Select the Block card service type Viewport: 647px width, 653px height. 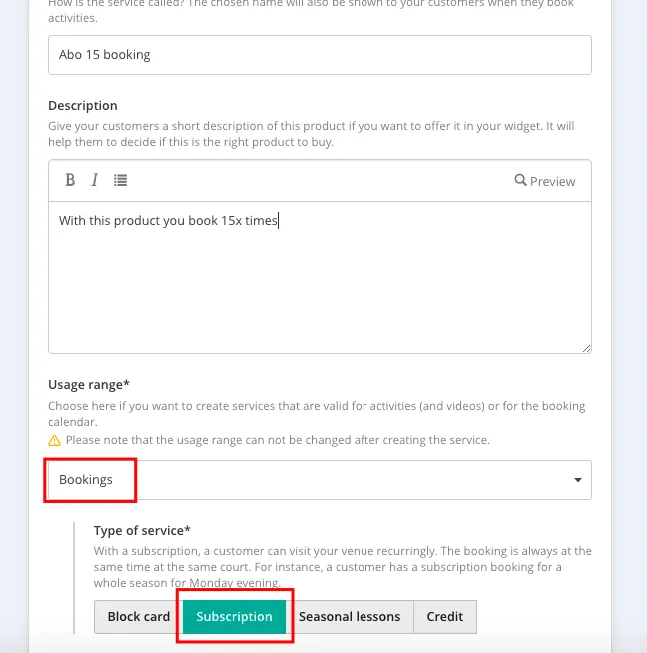pos(138,617)
